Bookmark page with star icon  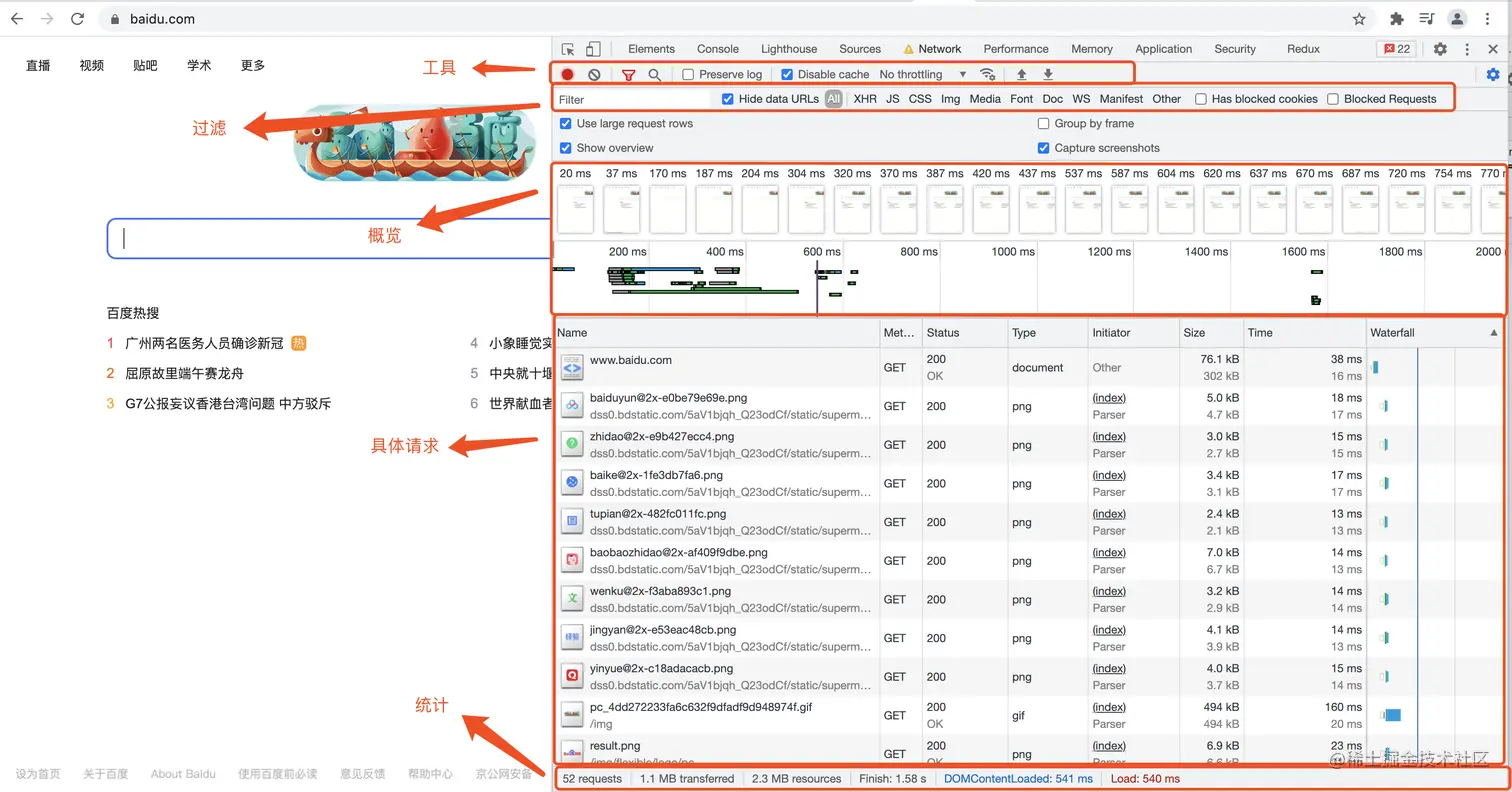1359,19
